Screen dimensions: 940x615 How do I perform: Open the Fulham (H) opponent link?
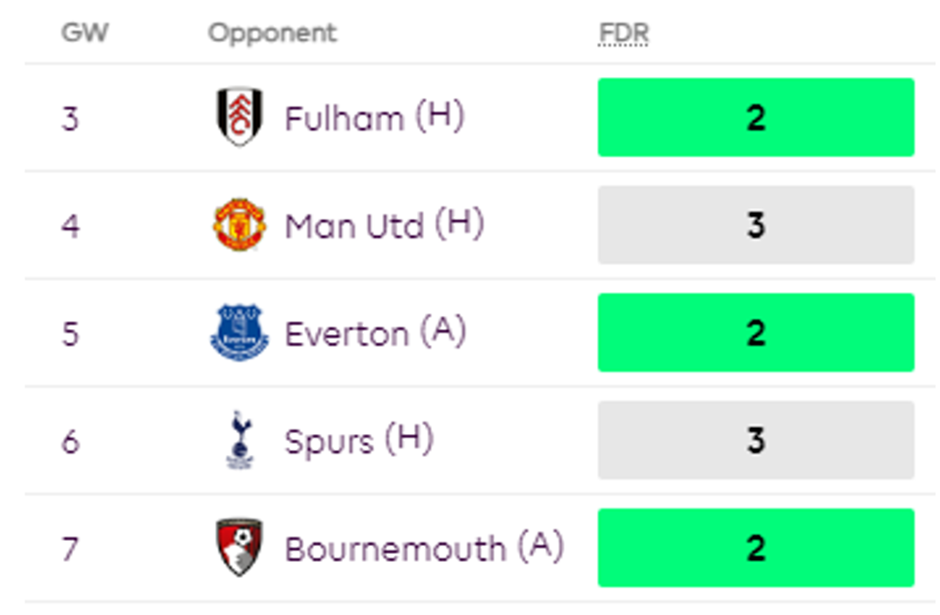tap(374, 118)
